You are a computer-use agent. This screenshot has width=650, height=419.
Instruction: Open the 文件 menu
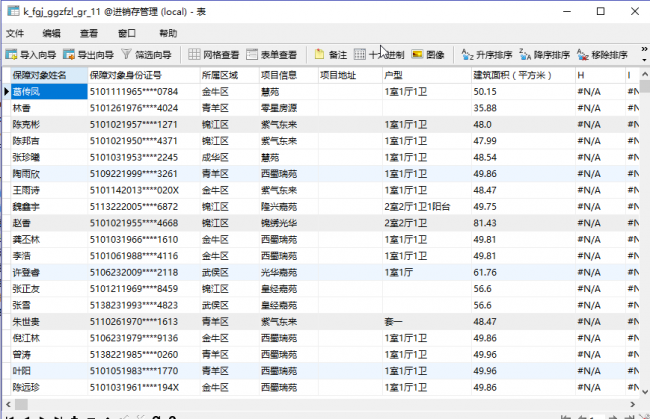[x=15, y=33]
